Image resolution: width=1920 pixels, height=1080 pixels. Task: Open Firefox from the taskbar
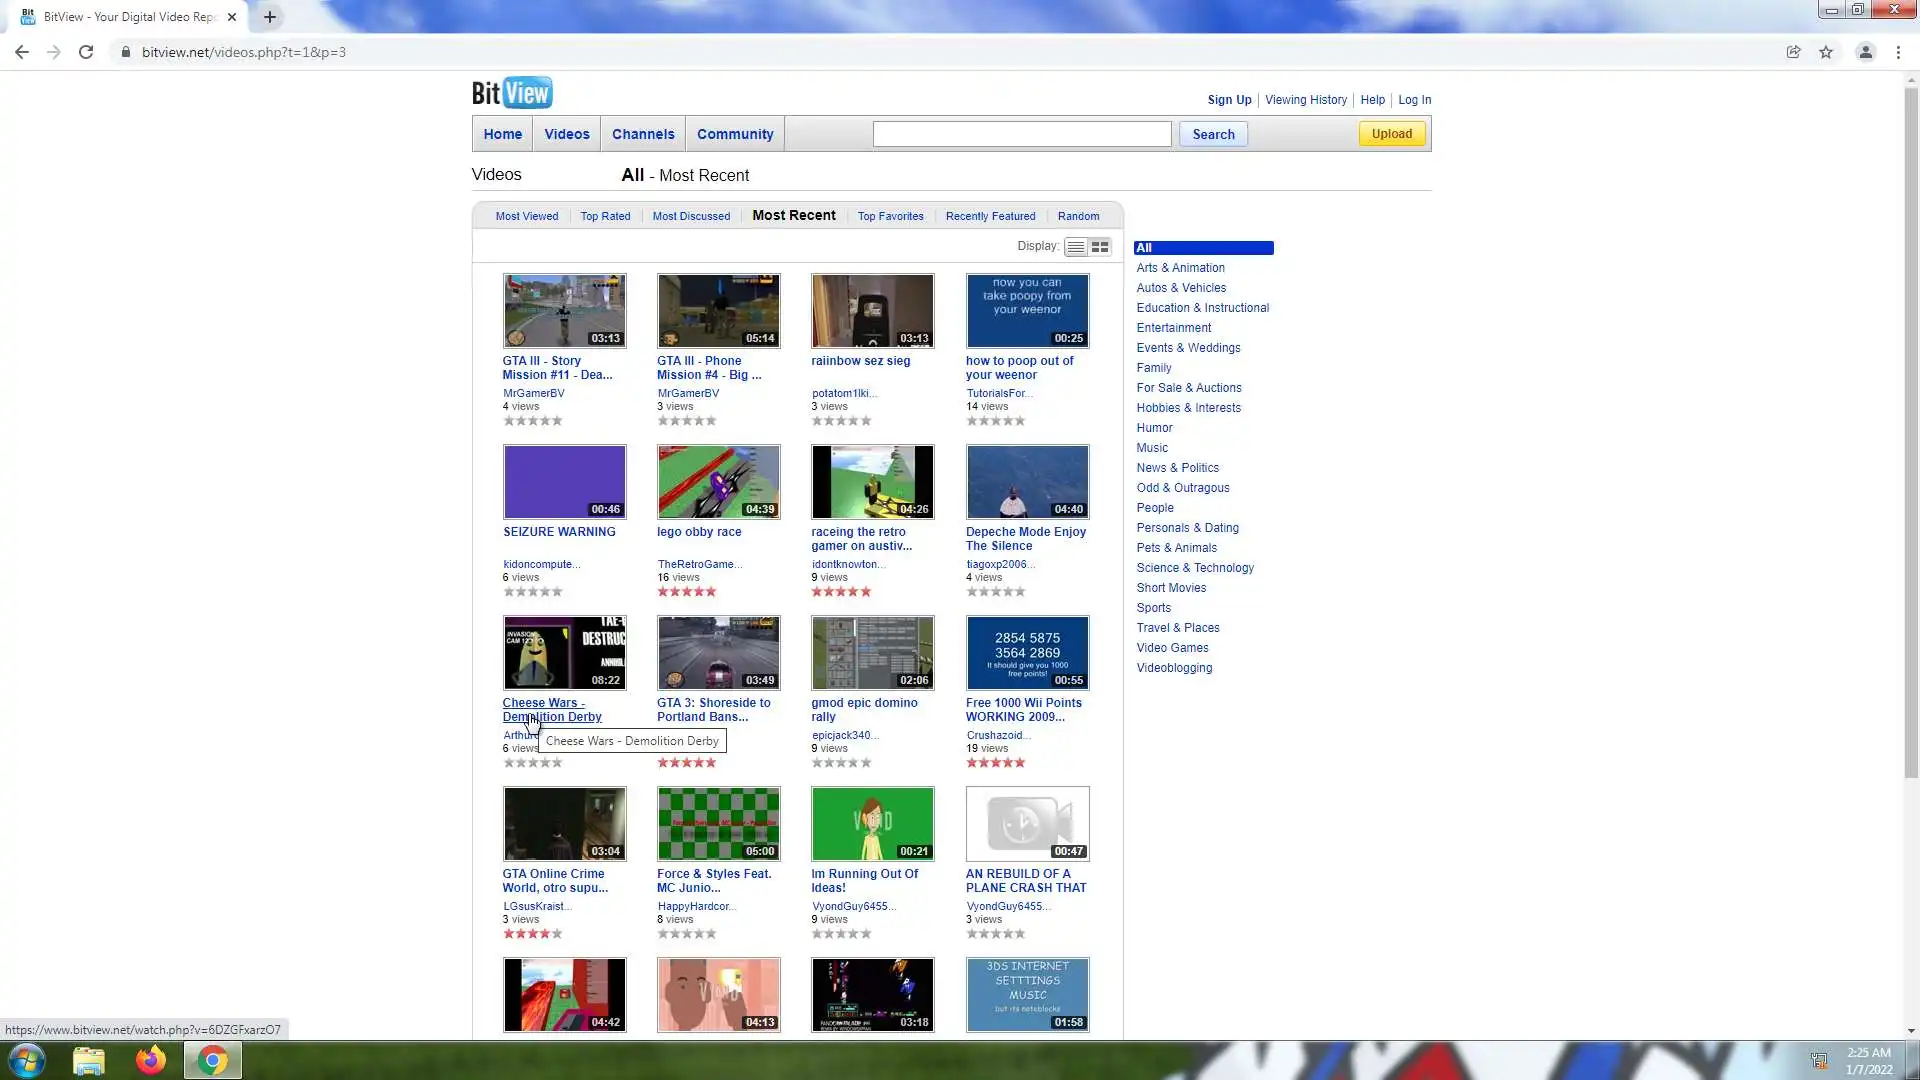151,1060
